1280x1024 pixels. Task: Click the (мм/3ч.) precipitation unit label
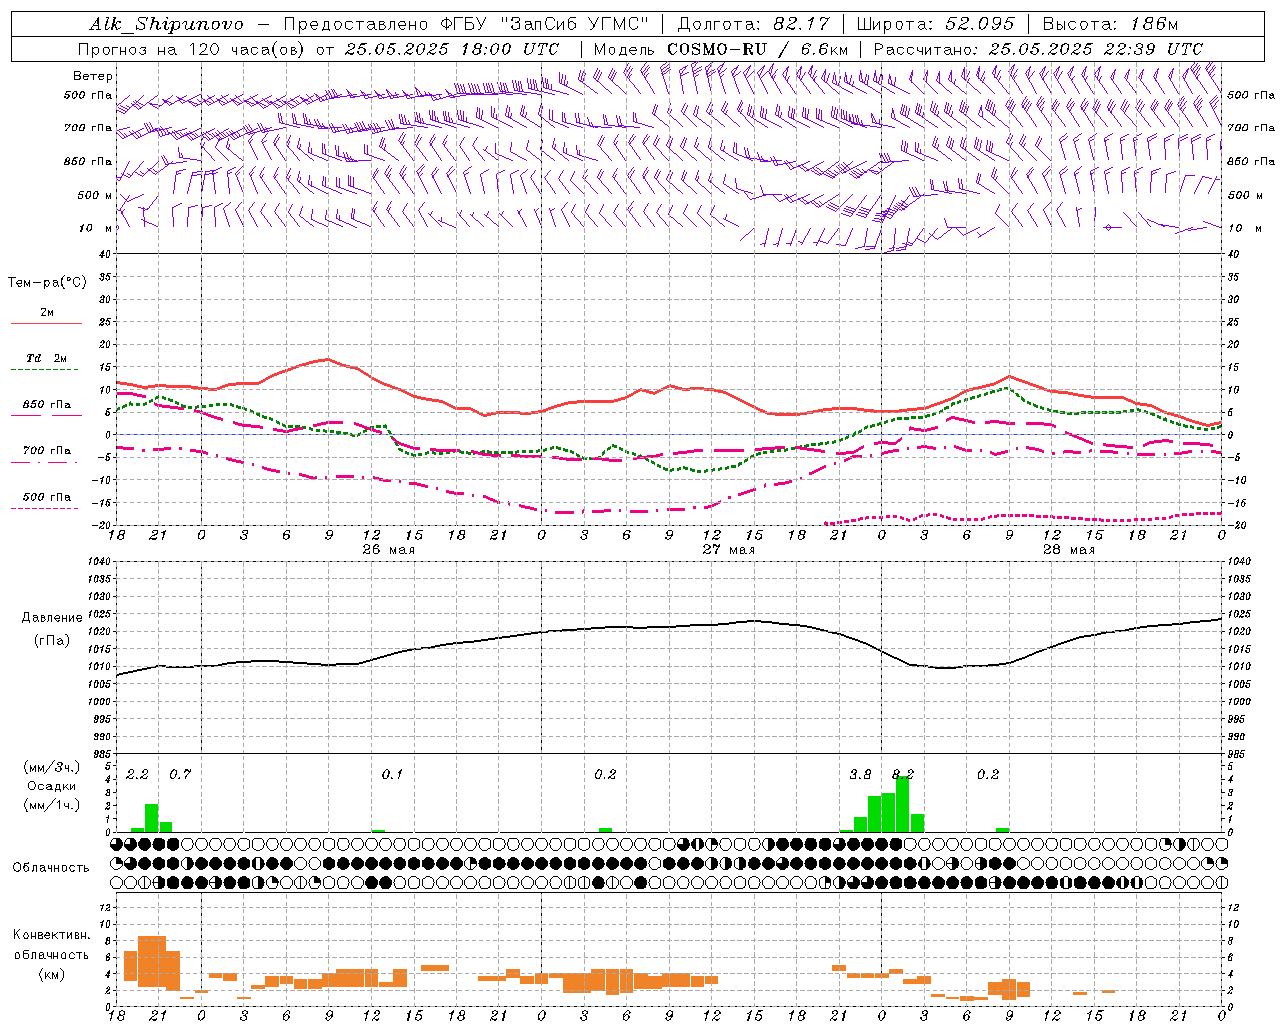click(x=51, y=767)
